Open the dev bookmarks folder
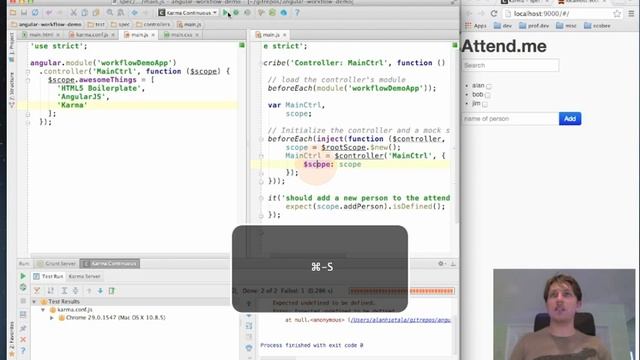 pos(503,26)
